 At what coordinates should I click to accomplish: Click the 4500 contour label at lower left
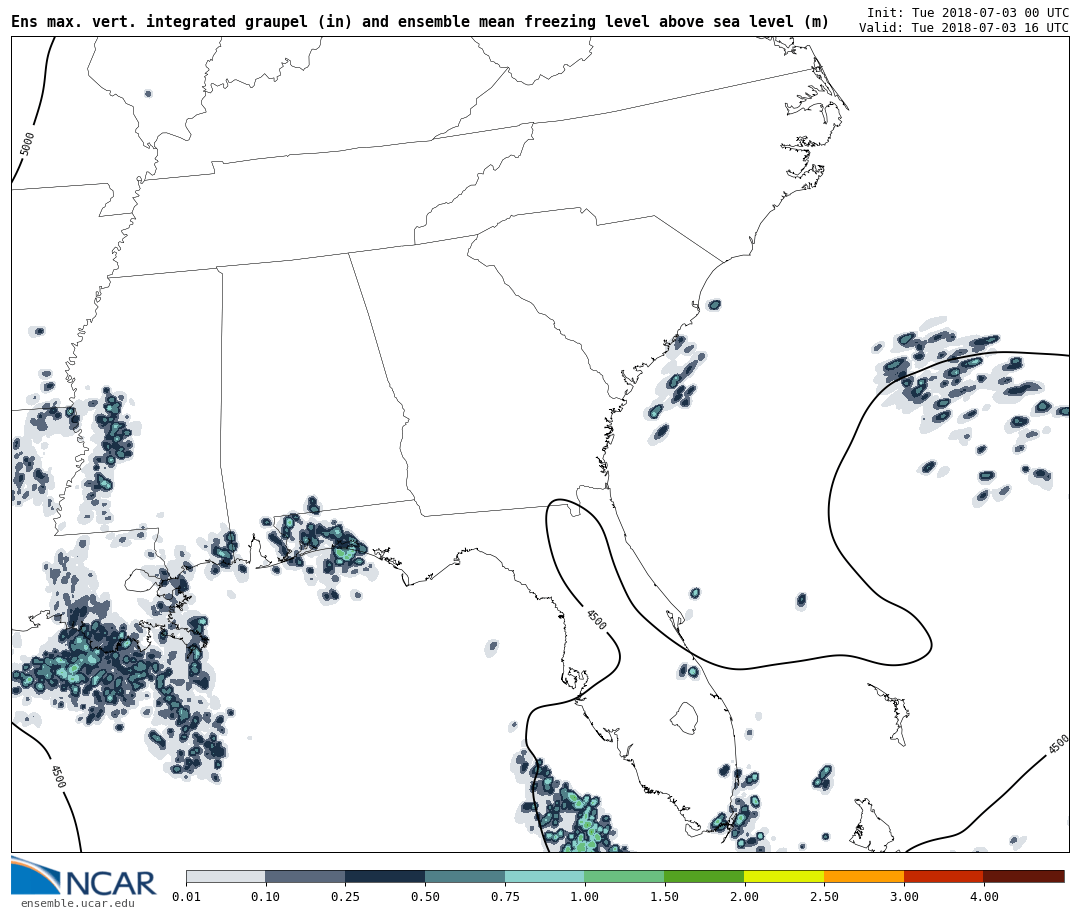(57, 776)
